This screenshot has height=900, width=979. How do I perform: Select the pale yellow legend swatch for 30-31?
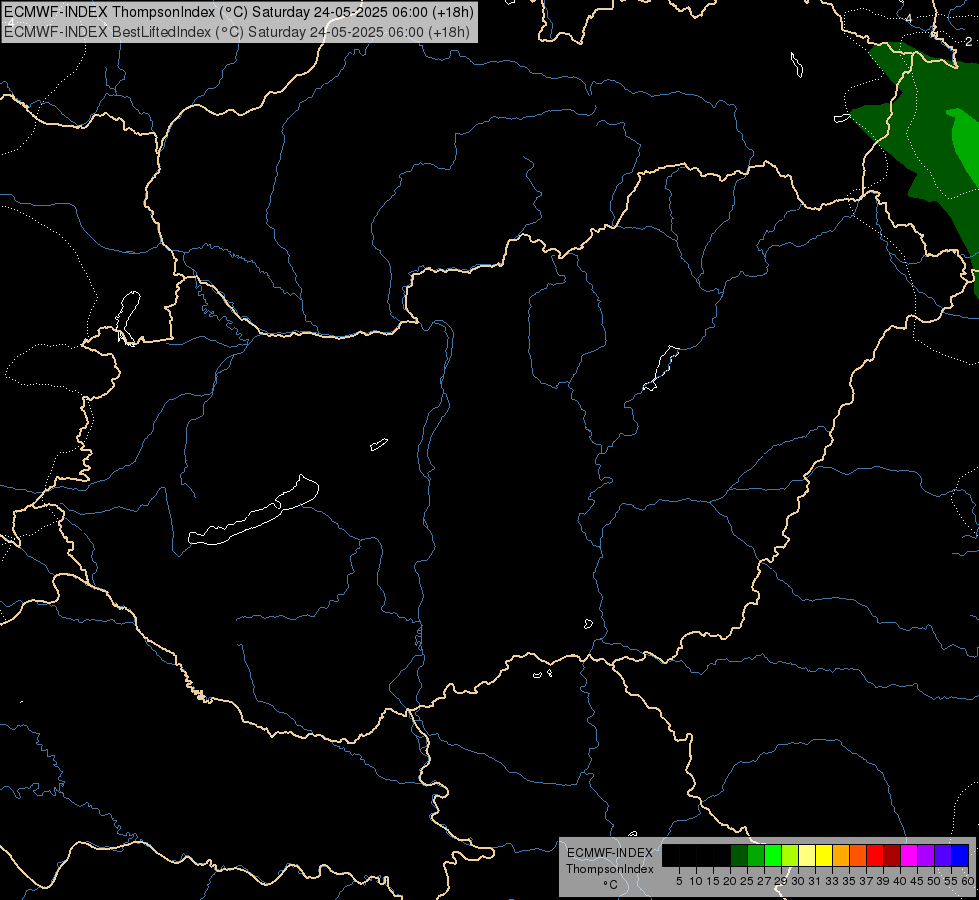(807, 855)
